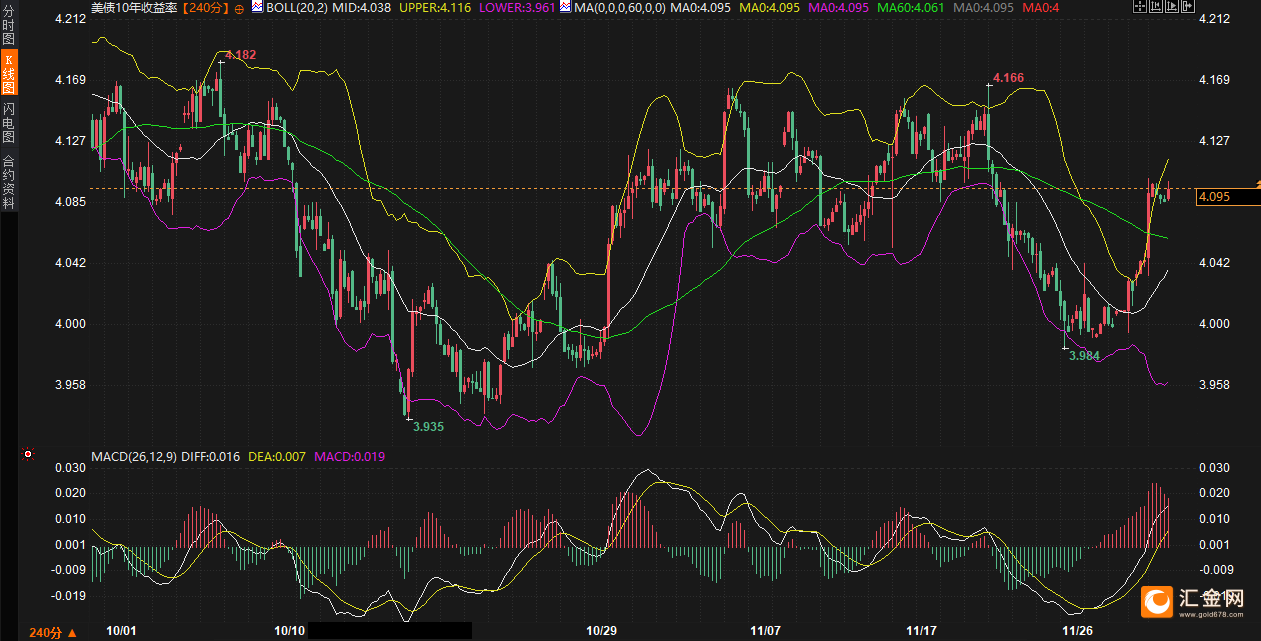
Task: Click the MACD(26,12,9) indicator label
Action: click(133, 457)
